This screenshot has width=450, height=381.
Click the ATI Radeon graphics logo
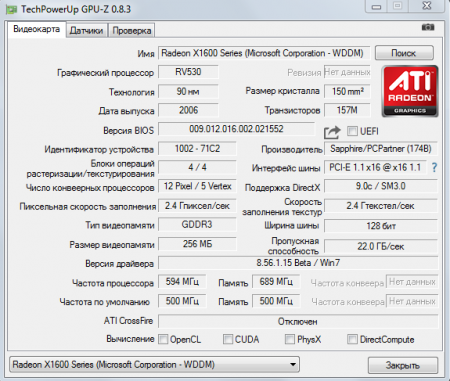click(x=410, y=91)
